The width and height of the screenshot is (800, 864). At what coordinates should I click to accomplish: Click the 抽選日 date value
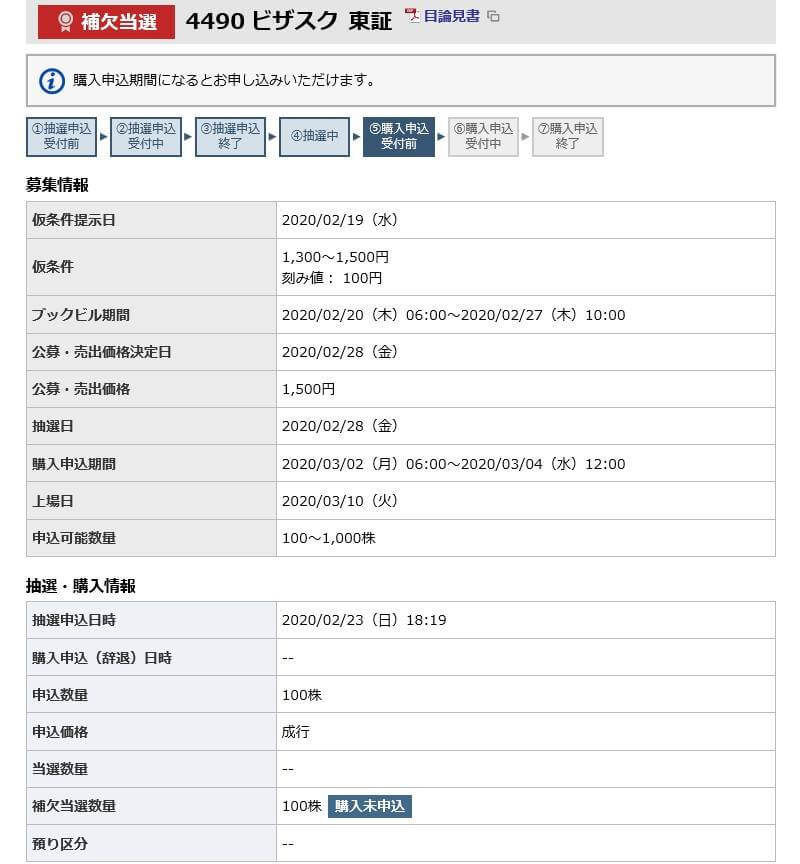tap(340, 426)
